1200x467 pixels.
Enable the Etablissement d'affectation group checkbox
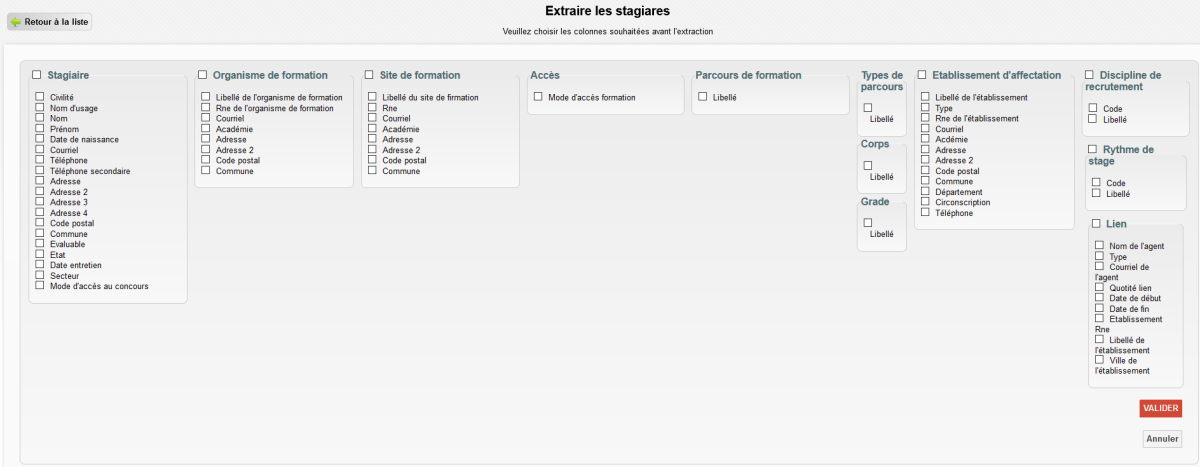point(922,75)
